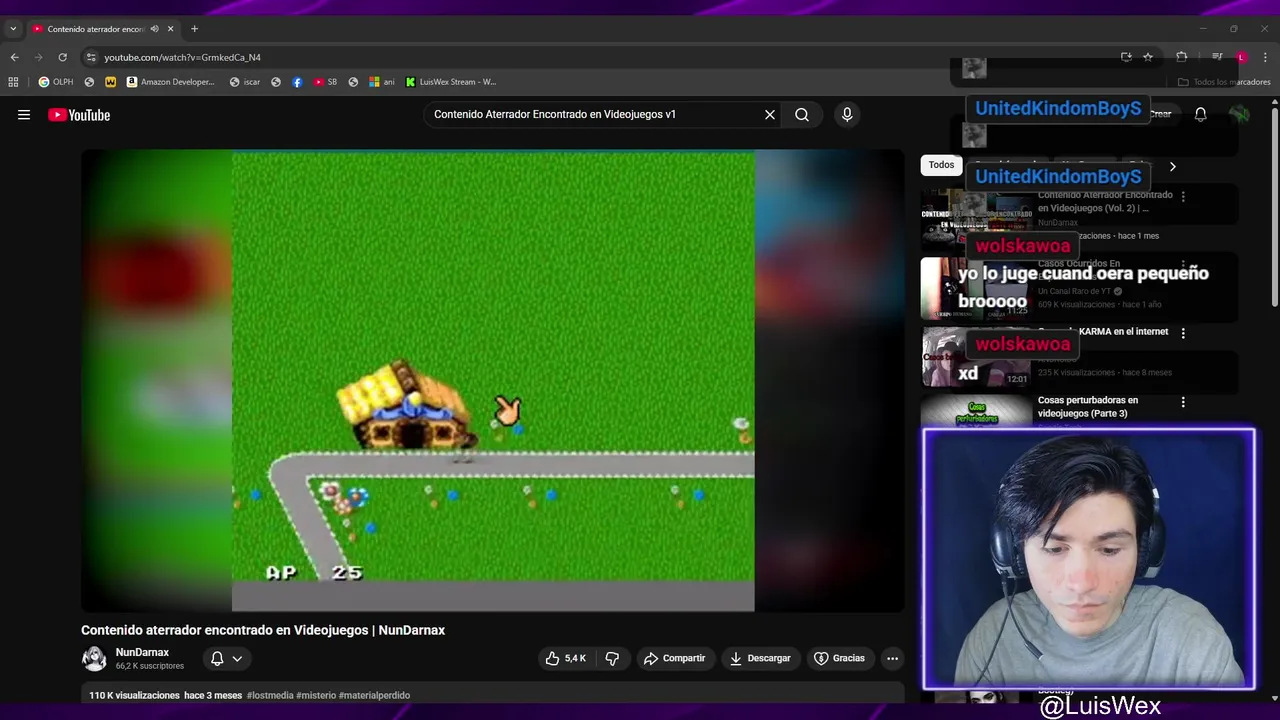1280x720 pixels.
Task: Open the NunDarnax channel avatar
Action: click(94, 658)
